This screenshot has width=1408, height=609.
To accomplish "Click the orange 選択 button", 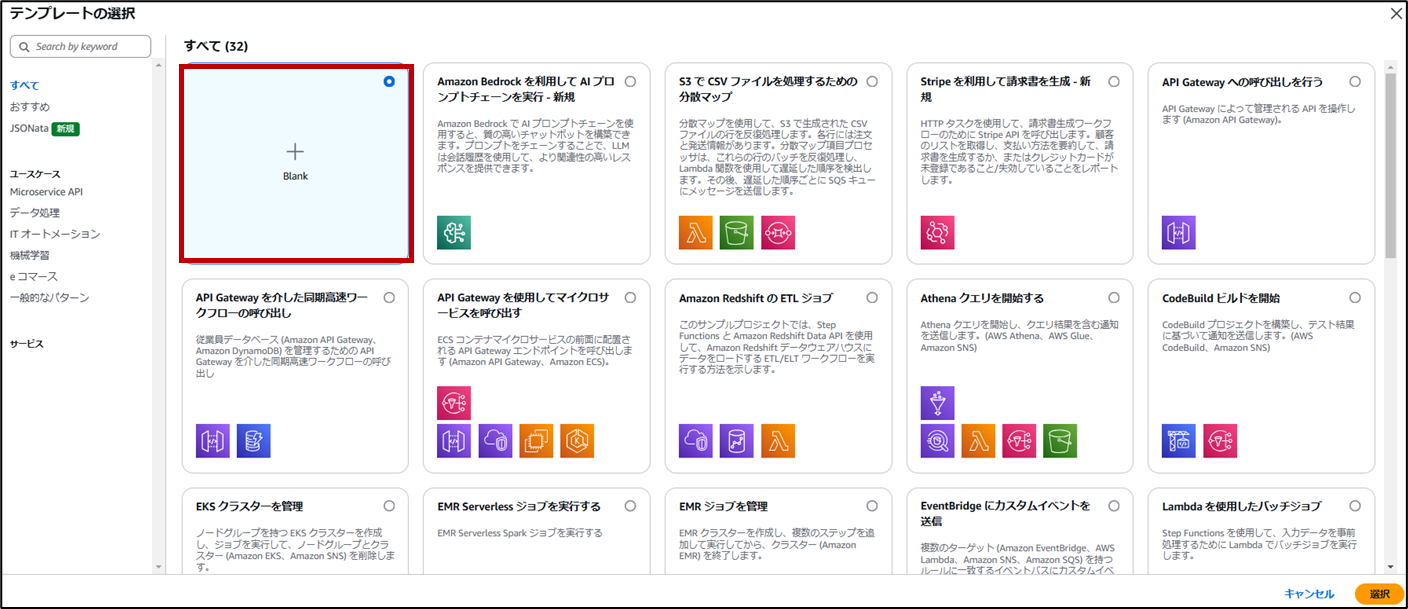I will click(x=1379, y=594).
